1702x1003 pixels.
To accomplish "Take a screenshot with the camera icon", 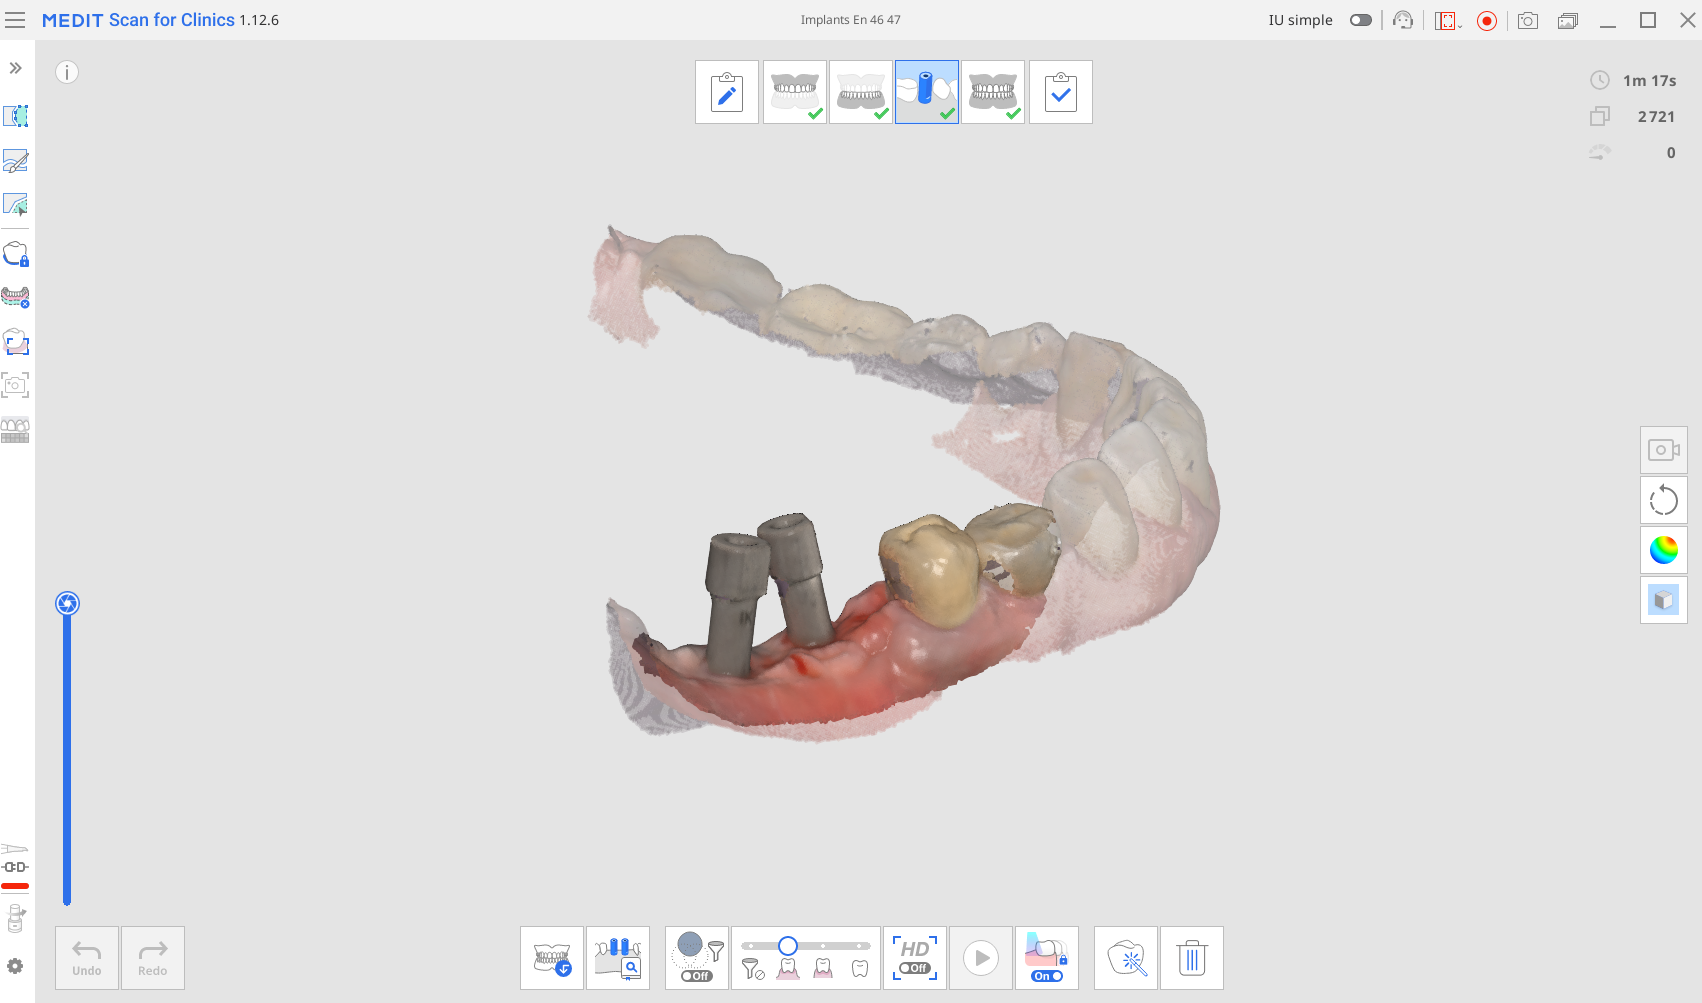I will click(x=1528, y=20).
